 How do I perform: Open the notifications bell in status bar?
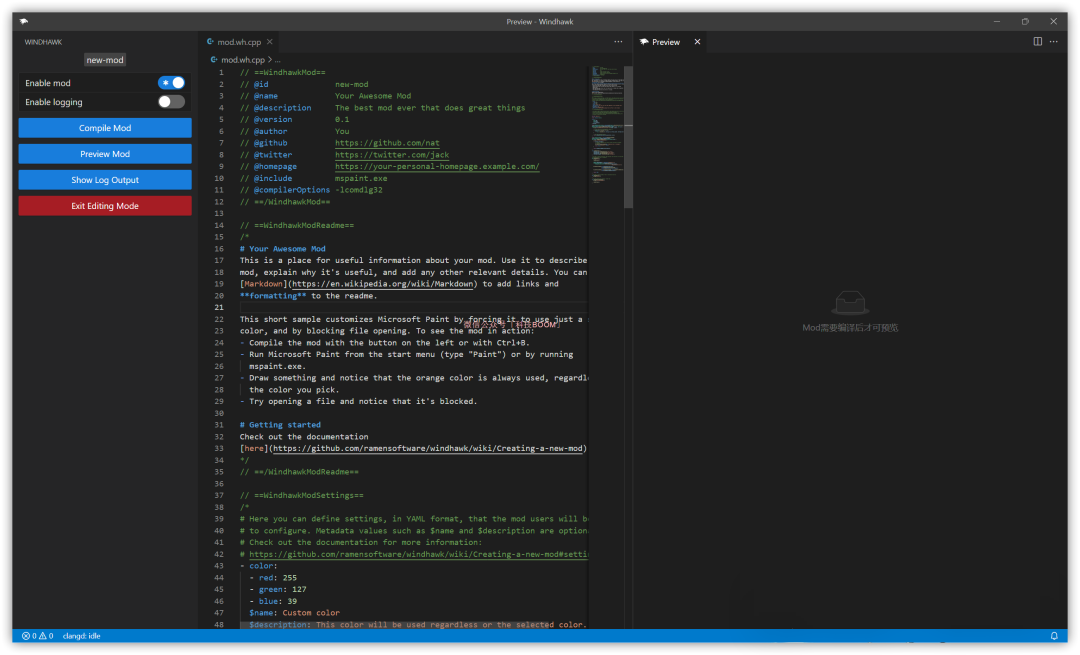[1054, 636]
